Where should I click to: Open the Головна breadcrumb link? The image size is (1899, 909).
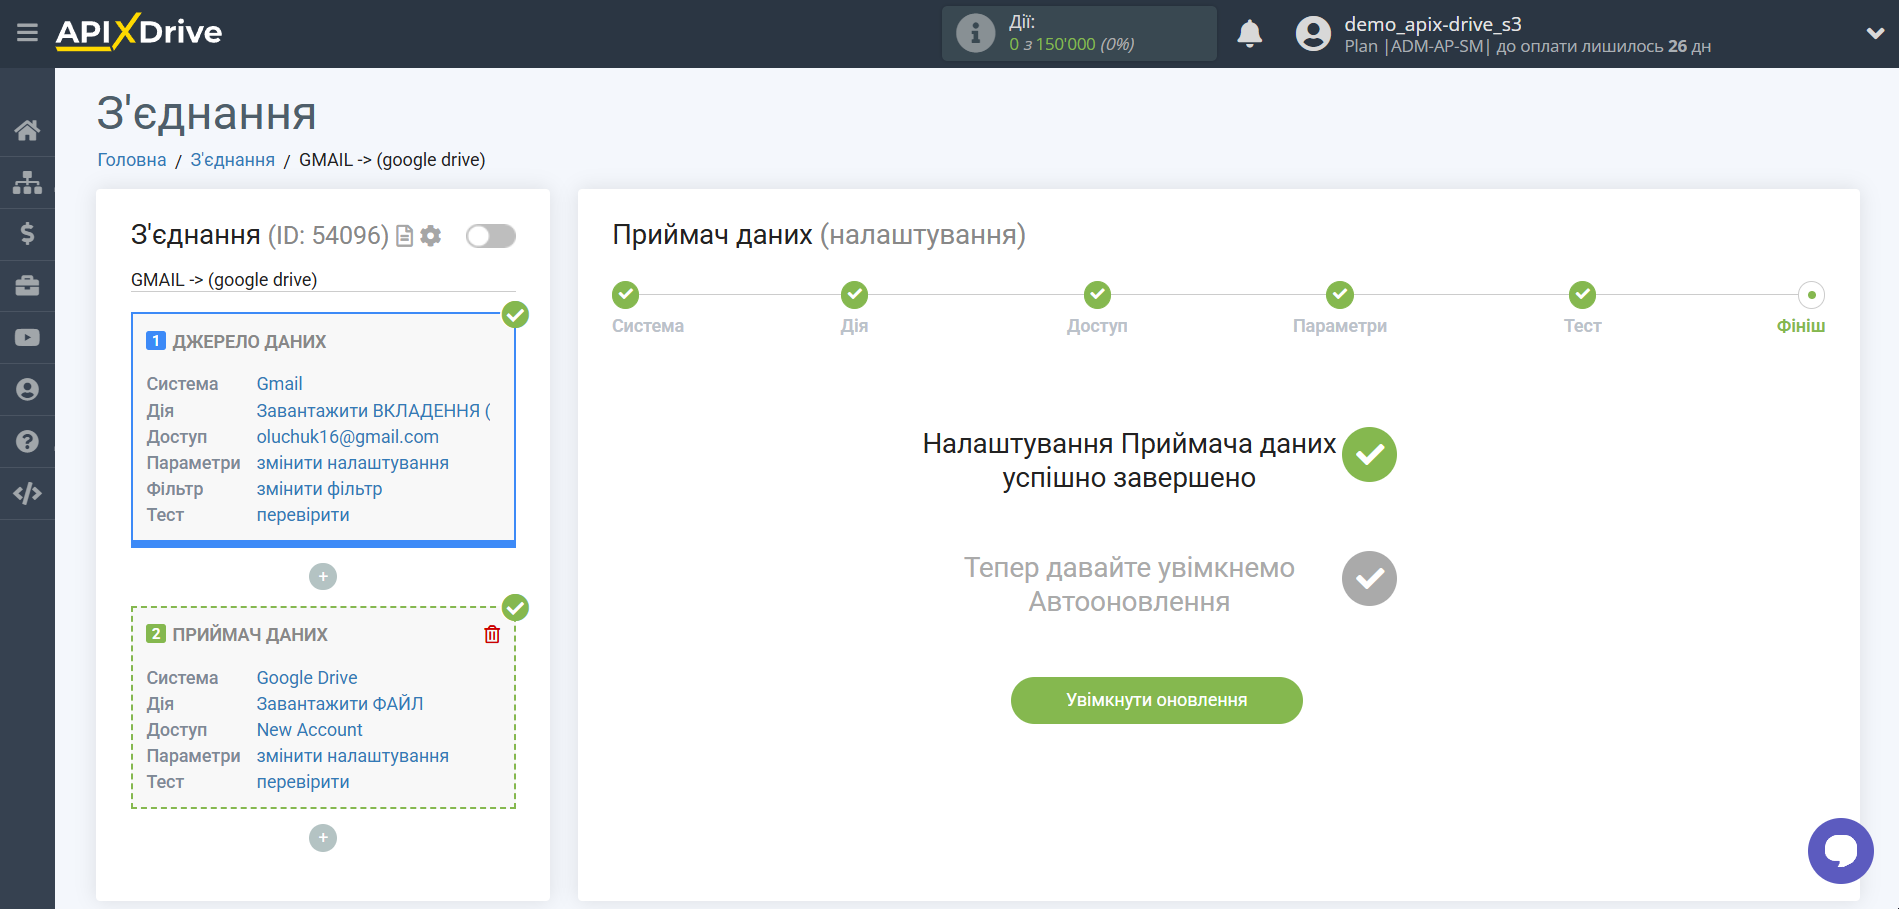132,160
